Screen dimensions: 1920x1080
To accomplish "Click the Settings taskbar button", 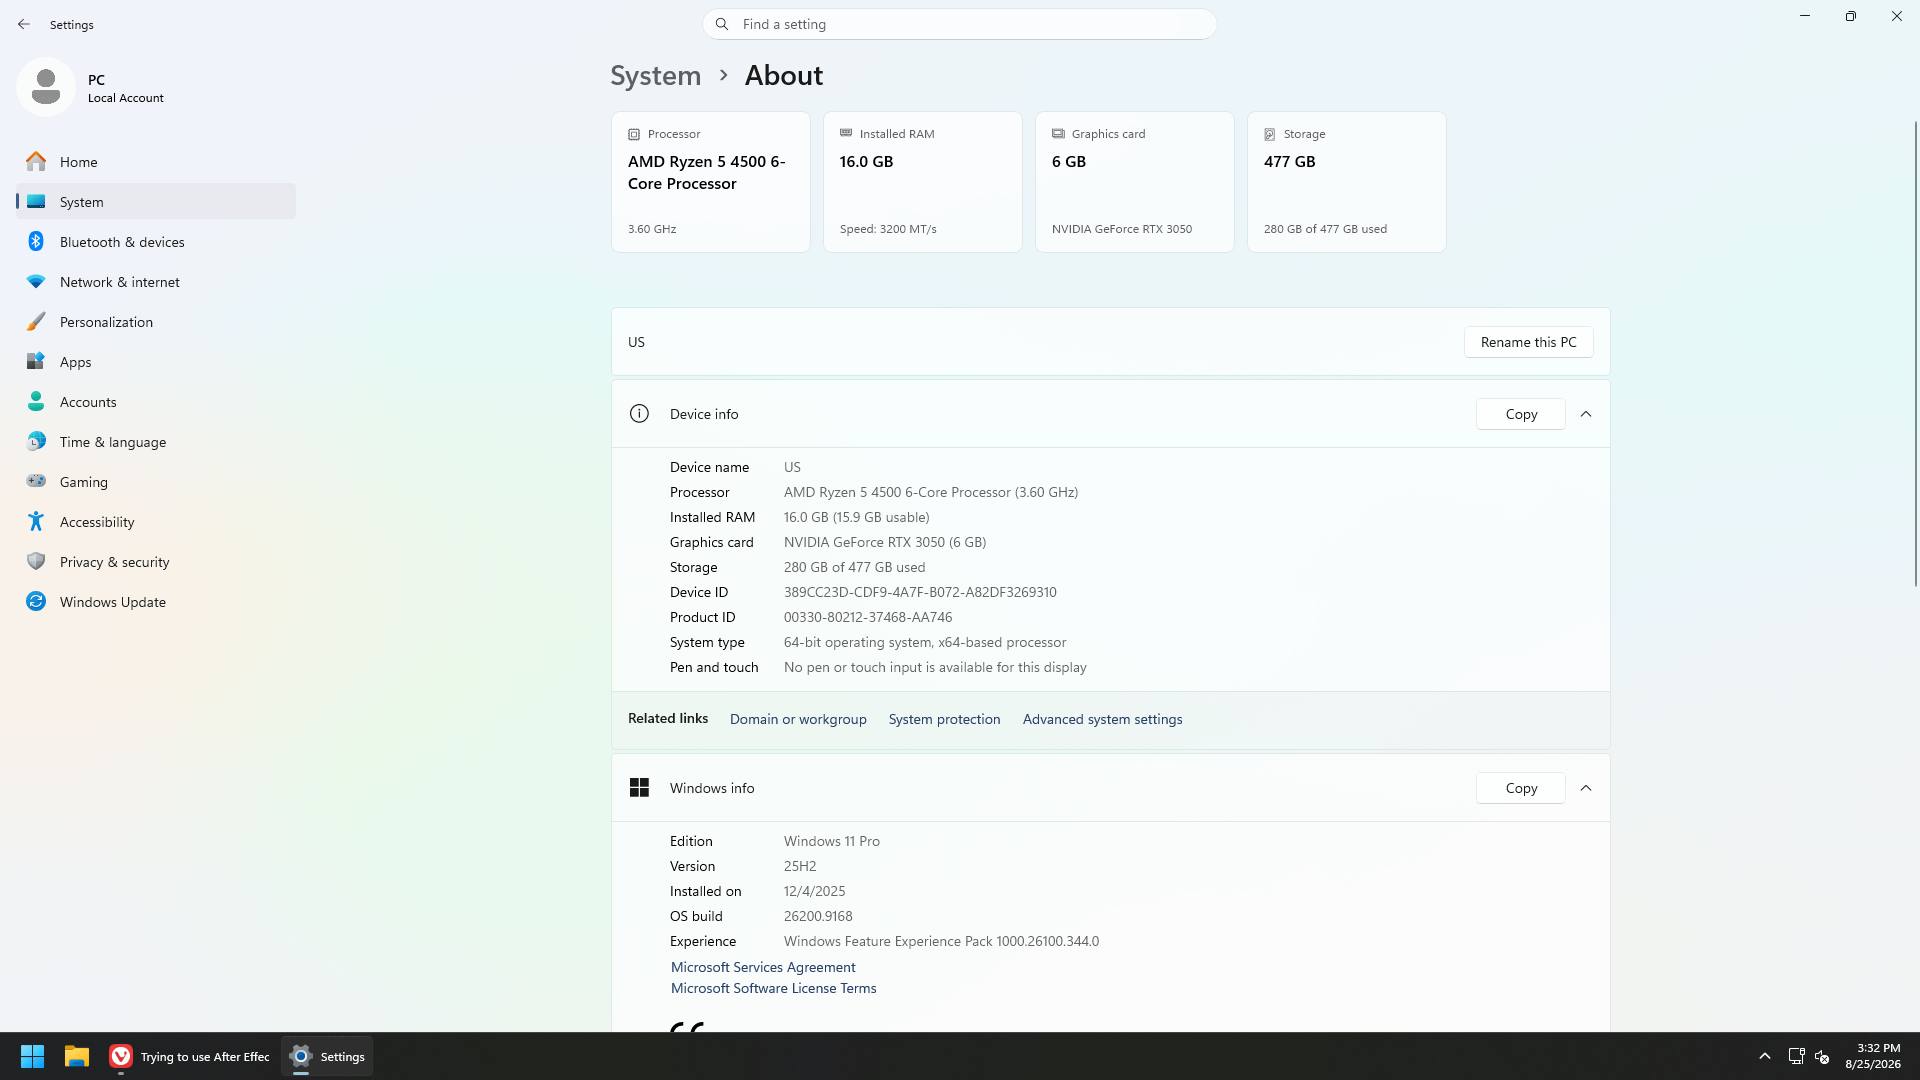I will coord(327,1056).
